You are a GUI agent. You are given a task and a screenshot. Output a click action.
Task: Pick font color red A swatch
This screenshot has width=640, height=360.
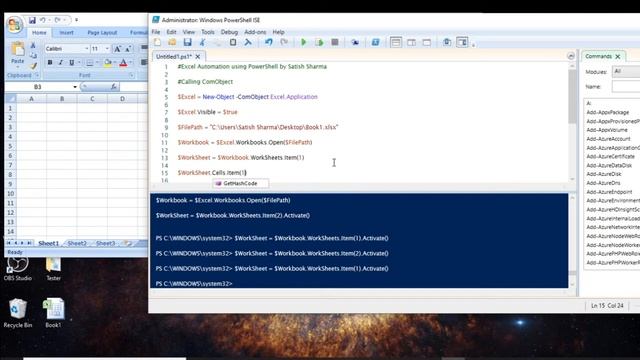[123, 62]
